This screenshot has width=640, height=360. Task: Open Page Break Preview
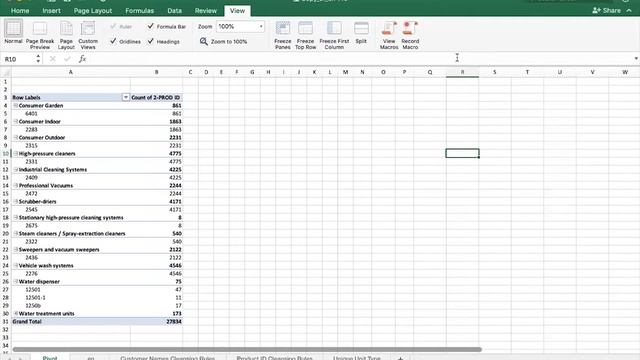(40, 36)
